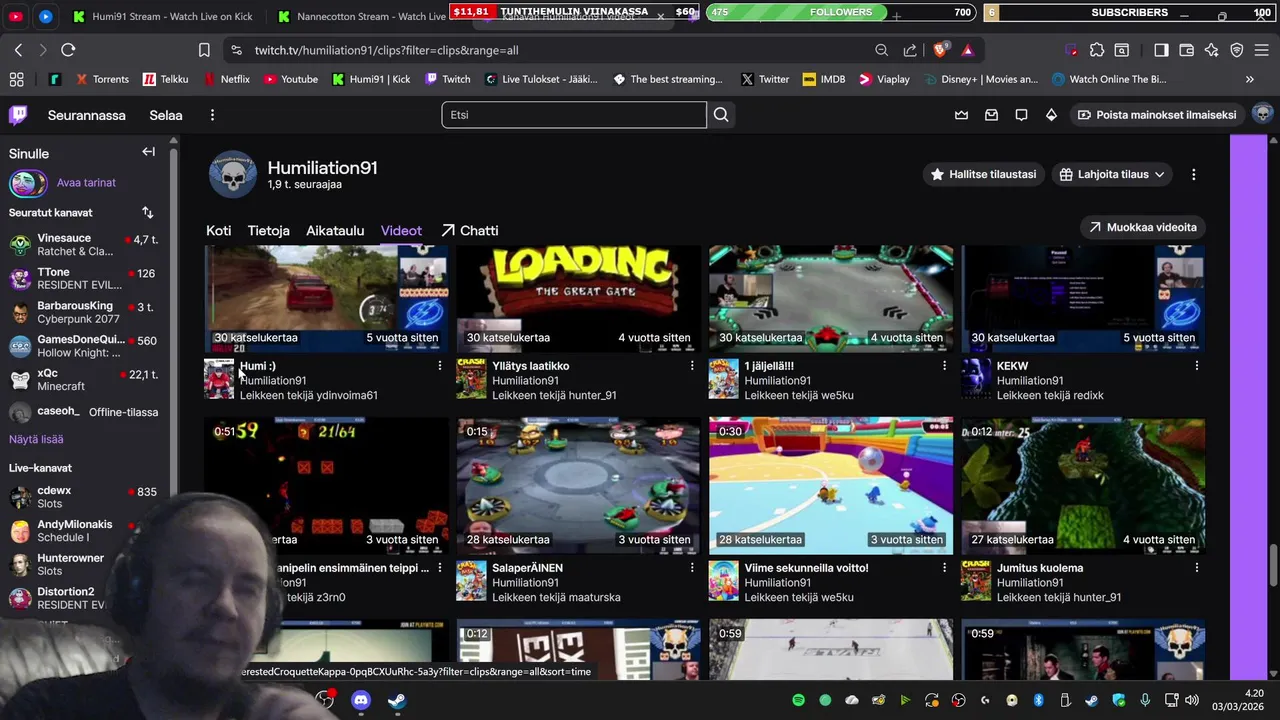Open the Yllätys laatikko clip thumbnail
This screenshot has width=1280, height=720.
pyautogui.click(x=579, y=297)
